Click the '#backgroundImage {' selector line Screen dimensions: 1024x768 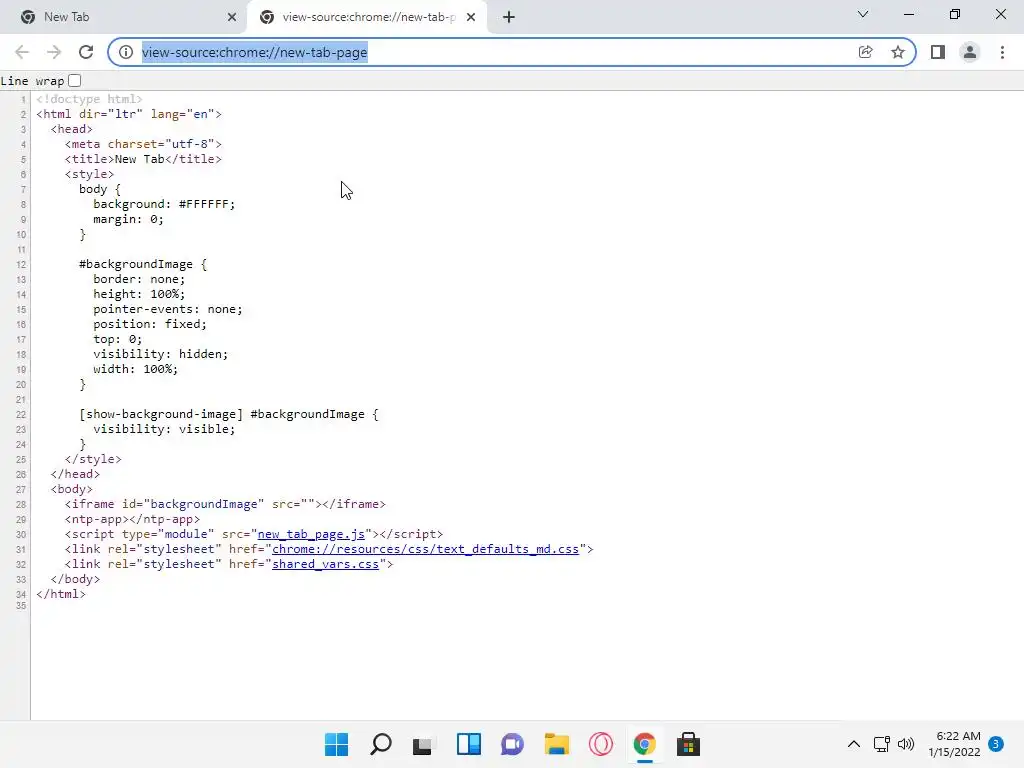(x=143, y=264)
